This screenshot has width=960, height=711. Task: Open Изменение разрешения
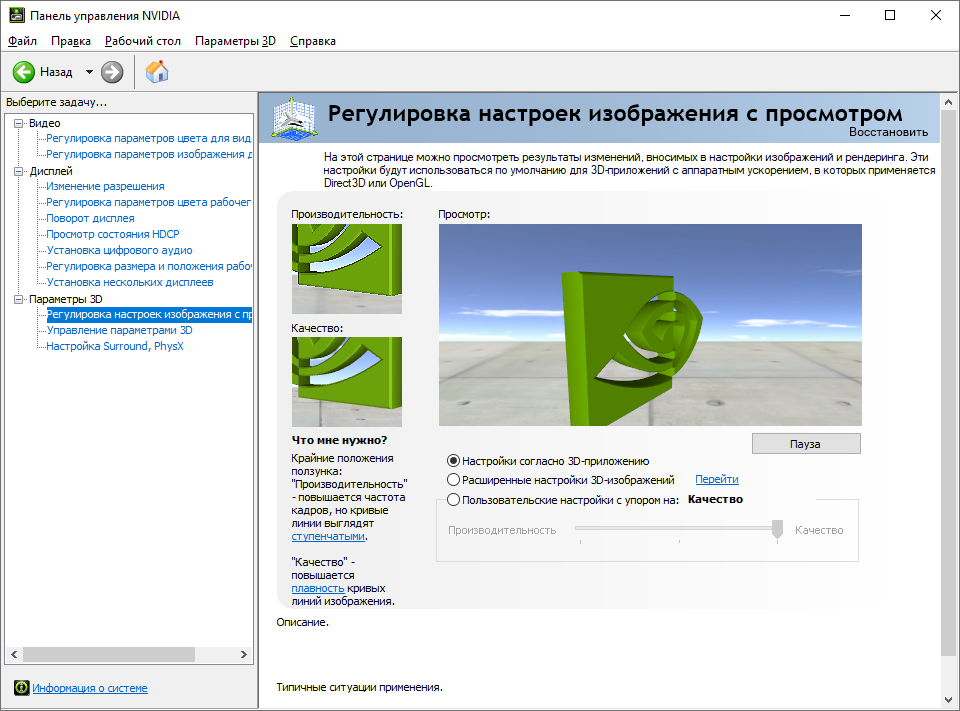[x=105, y=186]
